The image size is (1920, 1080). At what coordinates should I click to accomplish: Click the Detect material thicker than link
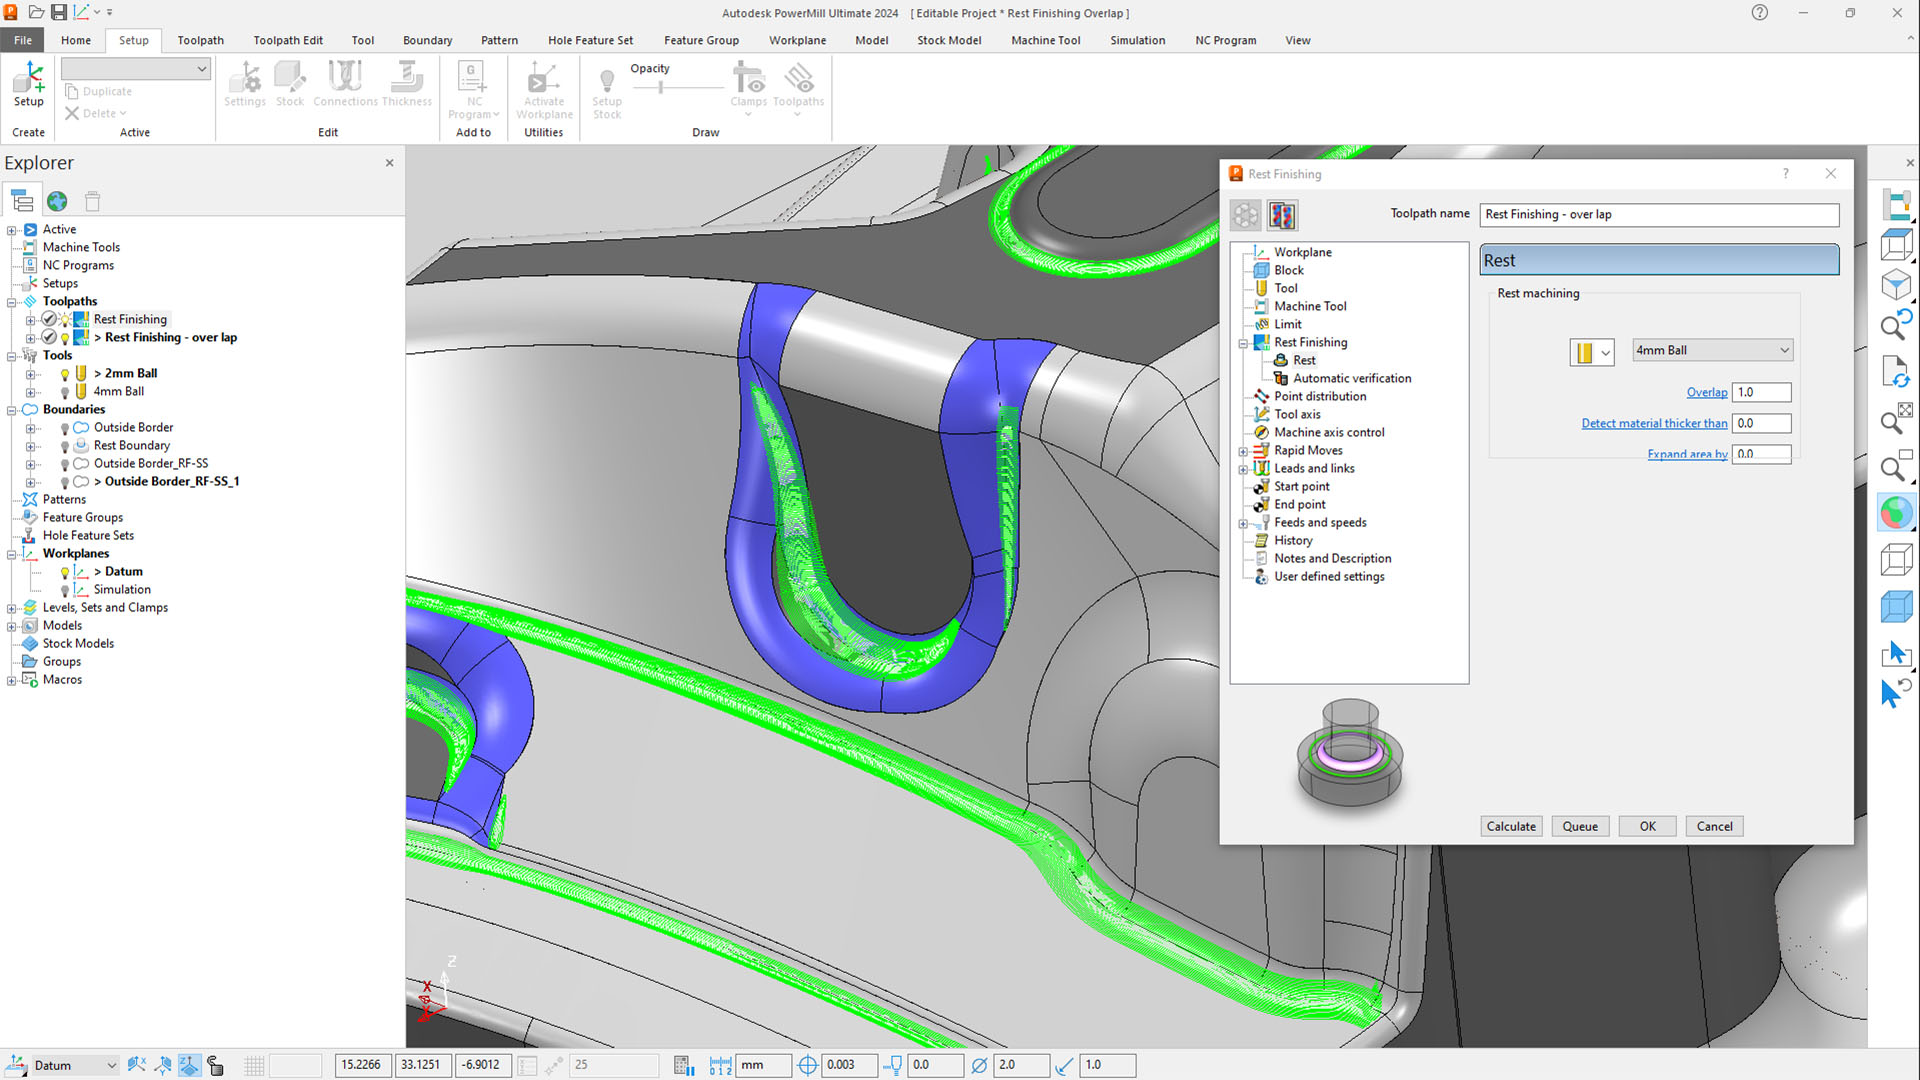pyautogui.click(x=1654, y=423)
